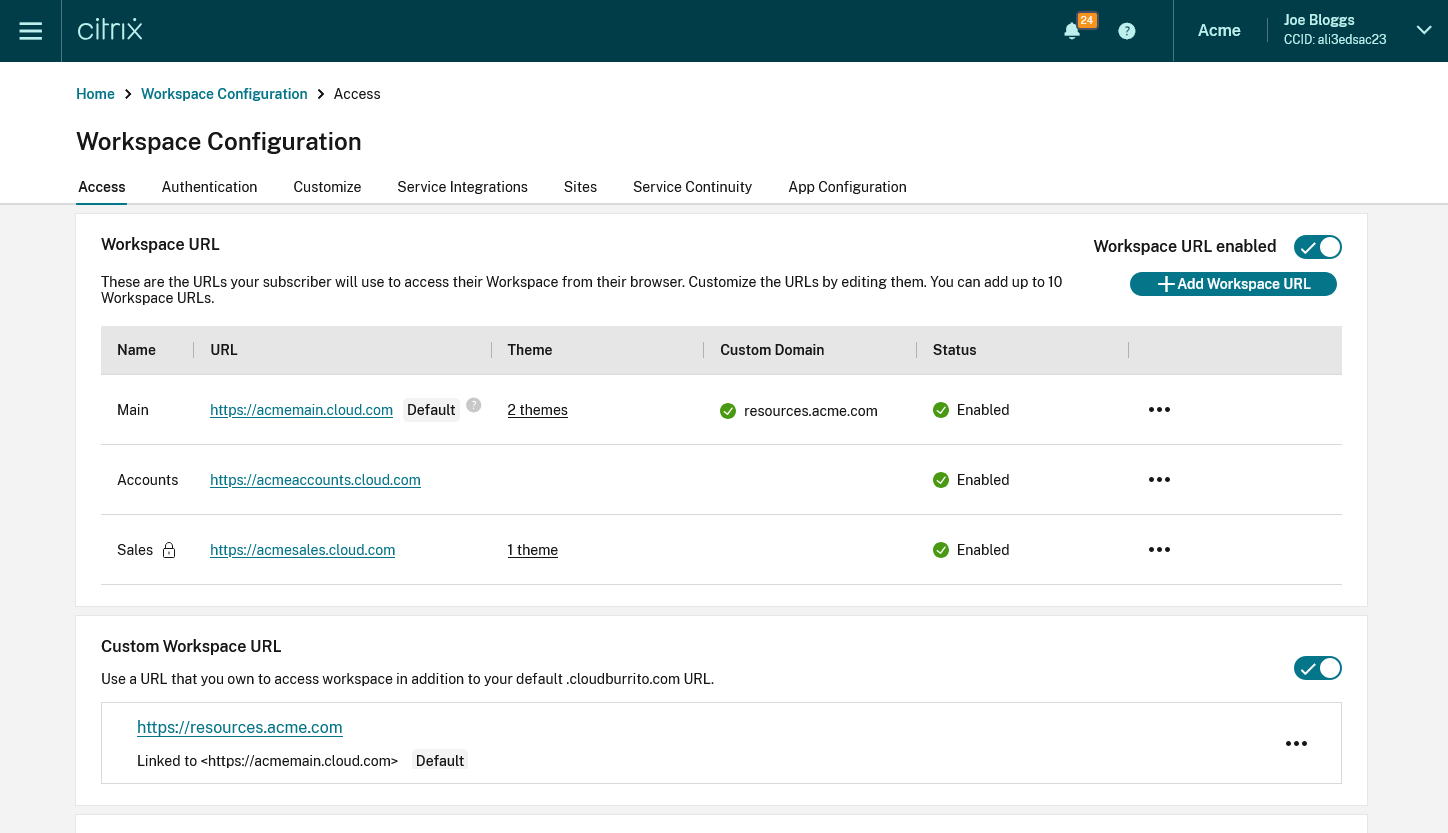Screen dimensions: 1448x833
Task: Switch to the Service Continuity tab
Action: tap(692, 187)
